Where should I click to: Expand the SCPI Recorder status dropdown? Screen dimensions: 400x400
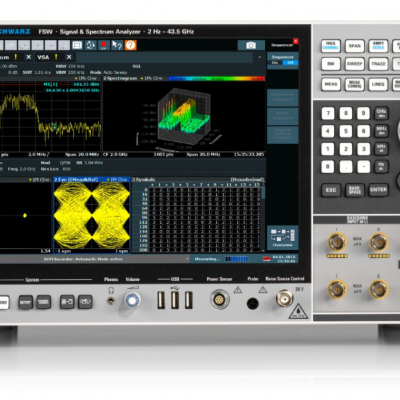click(x=187, y=259)
